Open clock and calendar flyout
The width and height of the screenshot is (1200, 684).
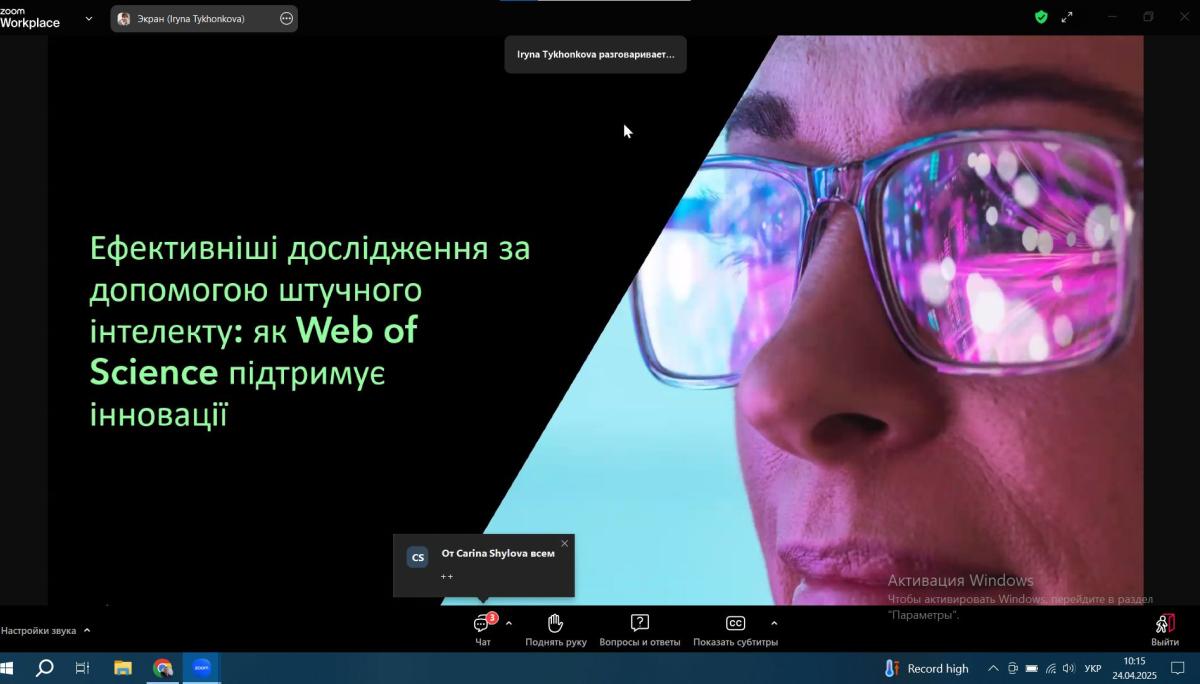(1134, 668)
